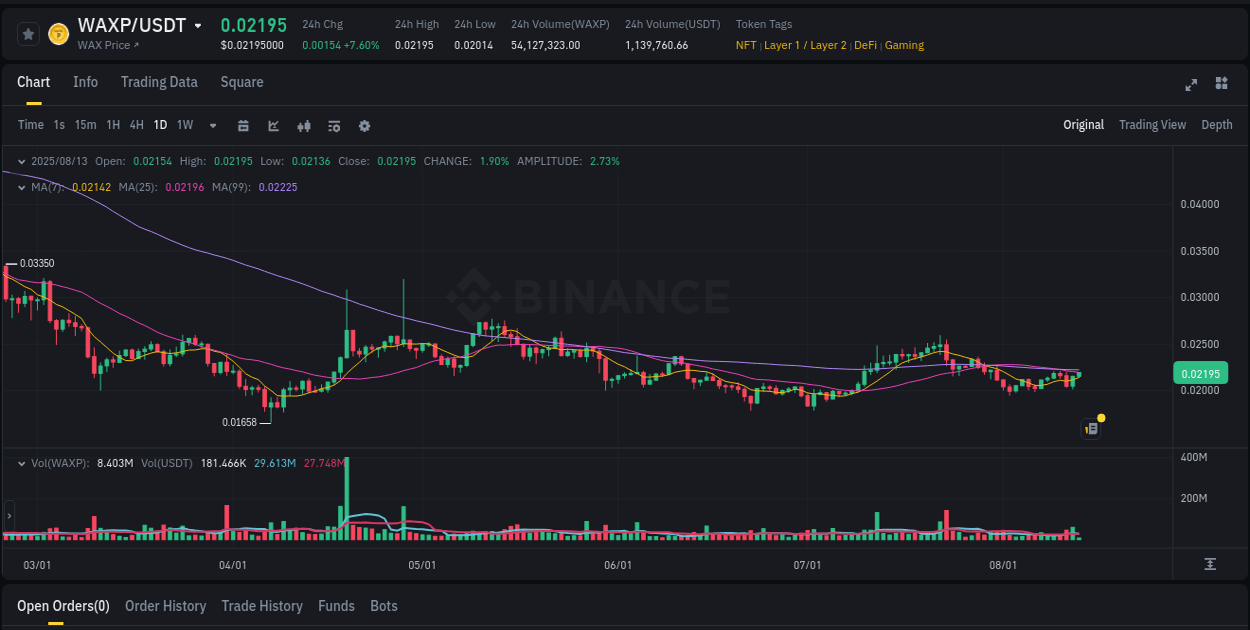Click the NFT token tag link

click(744, 45)
